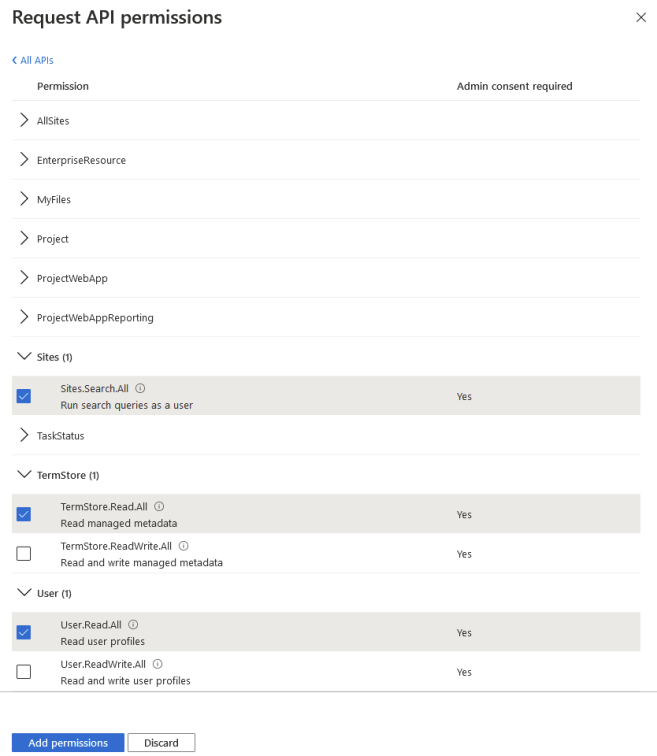Click info icon beside TermStore.ReadWrite.All
This screenshot has width=657, height=756.
[184, 546]
